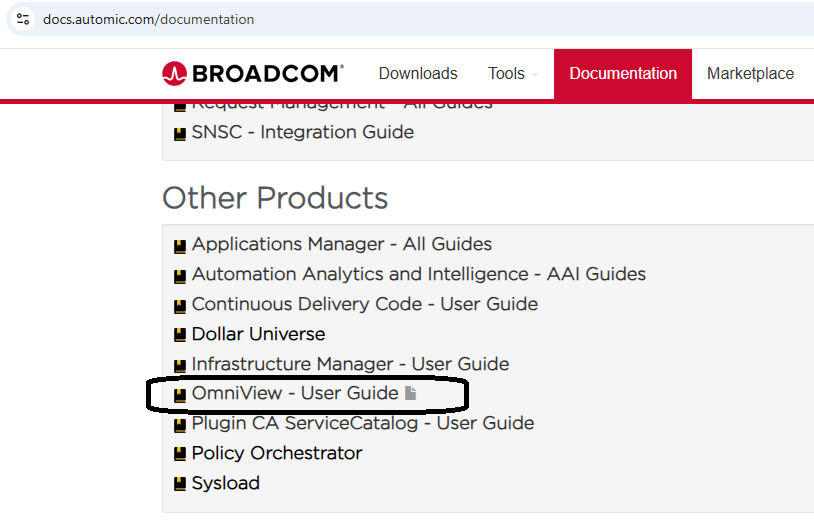Go to Marketplace in the navigation
This screenshot has width=814, height=525.
pos(750,74)
